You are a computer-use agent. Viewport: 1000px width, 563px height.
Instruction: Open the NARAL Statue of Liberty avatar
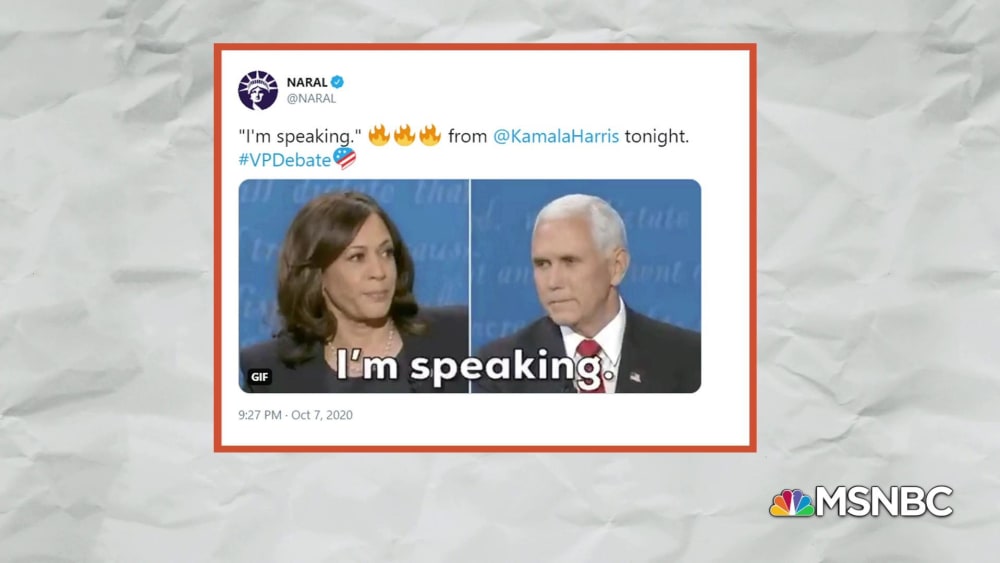tap(258, 90)
